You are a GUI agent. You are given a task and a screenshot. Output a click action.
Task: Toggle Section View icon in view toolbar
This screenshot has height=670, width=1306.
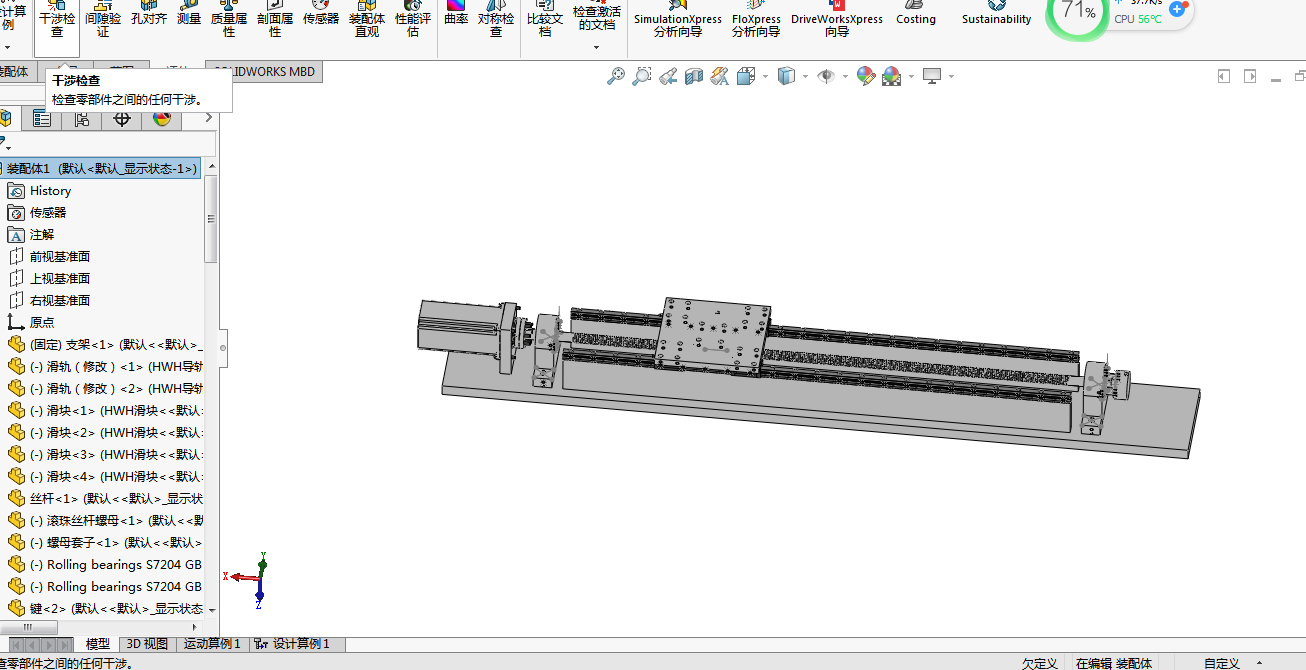[x=694, y=76]
